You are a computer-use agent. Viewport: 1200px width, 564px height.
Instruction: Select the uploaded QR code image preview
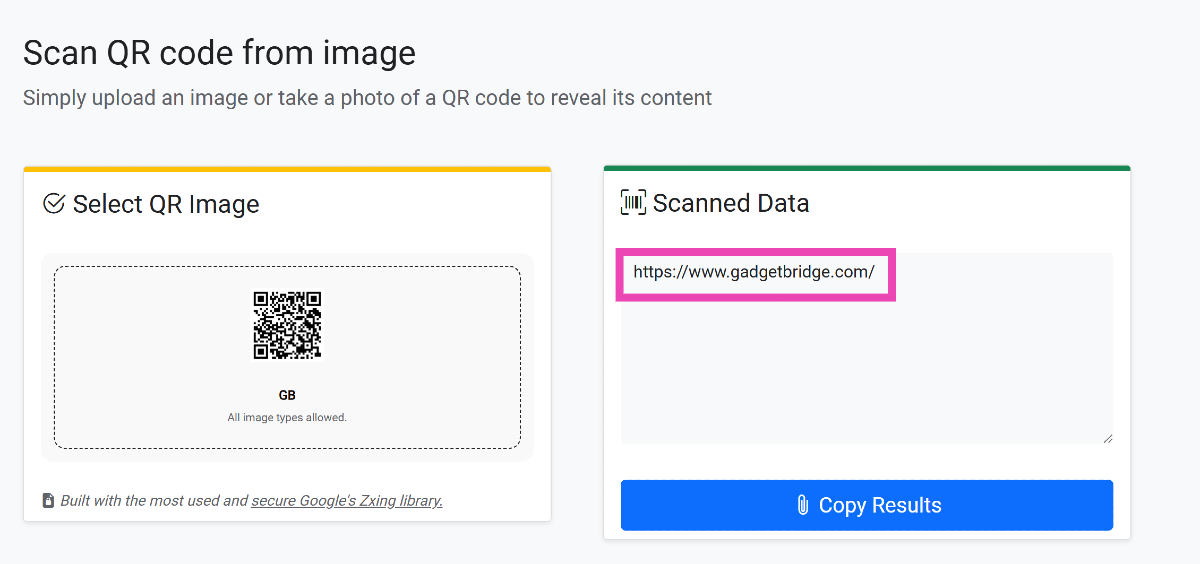pyautogui.click(x=287, y=325)
